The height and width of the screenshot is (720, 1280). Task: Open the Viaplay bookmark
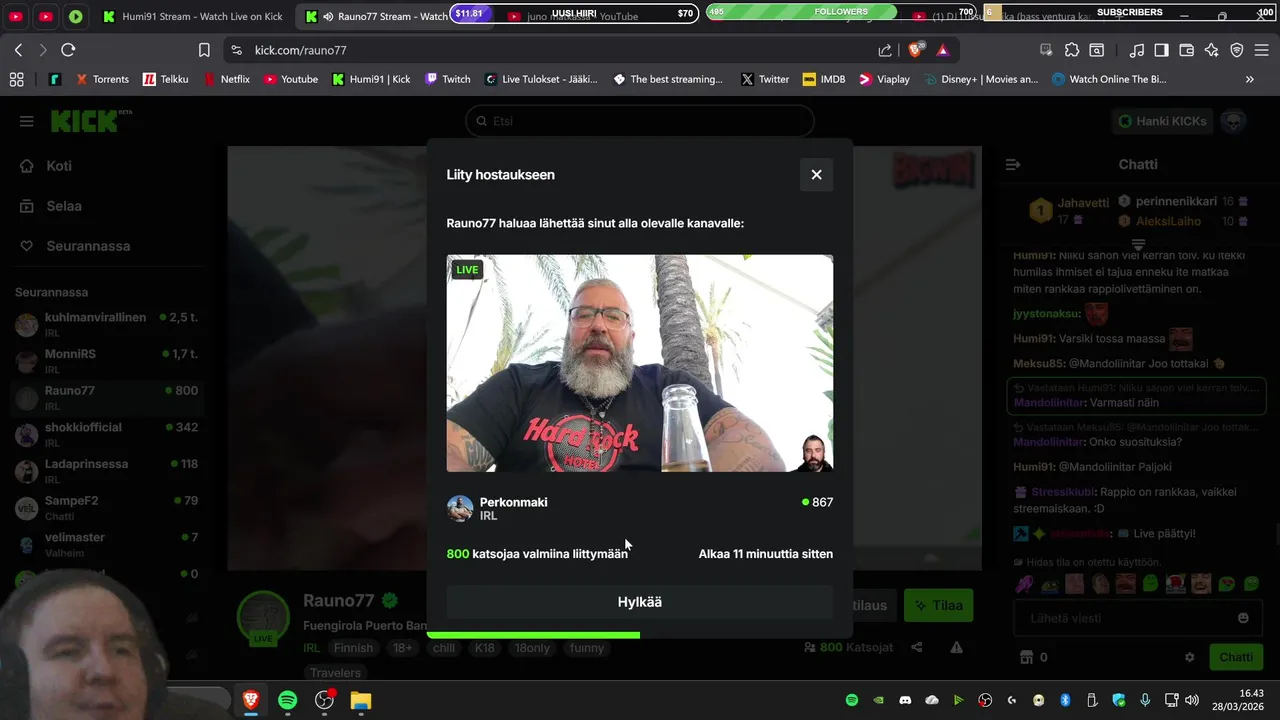click(x=884, y=79)
